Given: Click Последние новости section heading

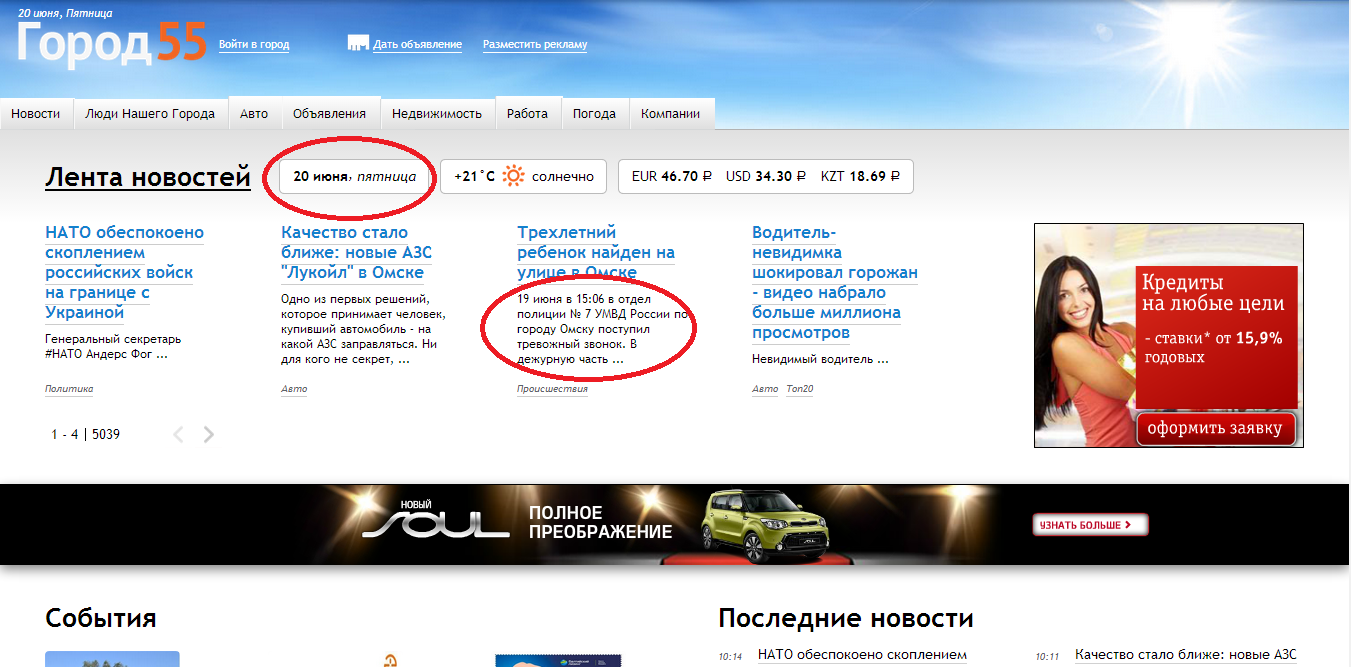Looking at the screenshot, I should pos(846,618).
